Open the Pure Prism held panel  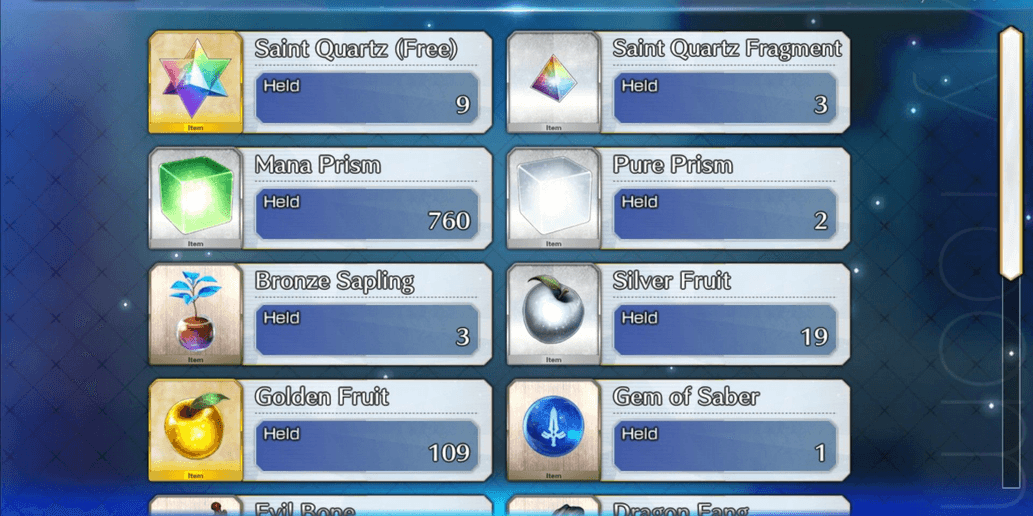(725, 214)
